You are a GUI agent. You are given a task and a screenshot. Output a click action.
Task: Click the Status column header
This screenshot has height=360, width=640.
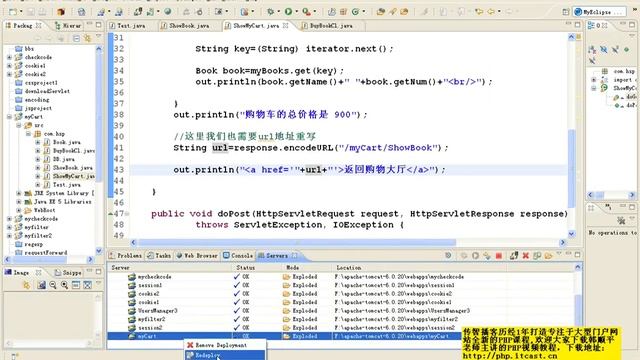coord(258,268)
